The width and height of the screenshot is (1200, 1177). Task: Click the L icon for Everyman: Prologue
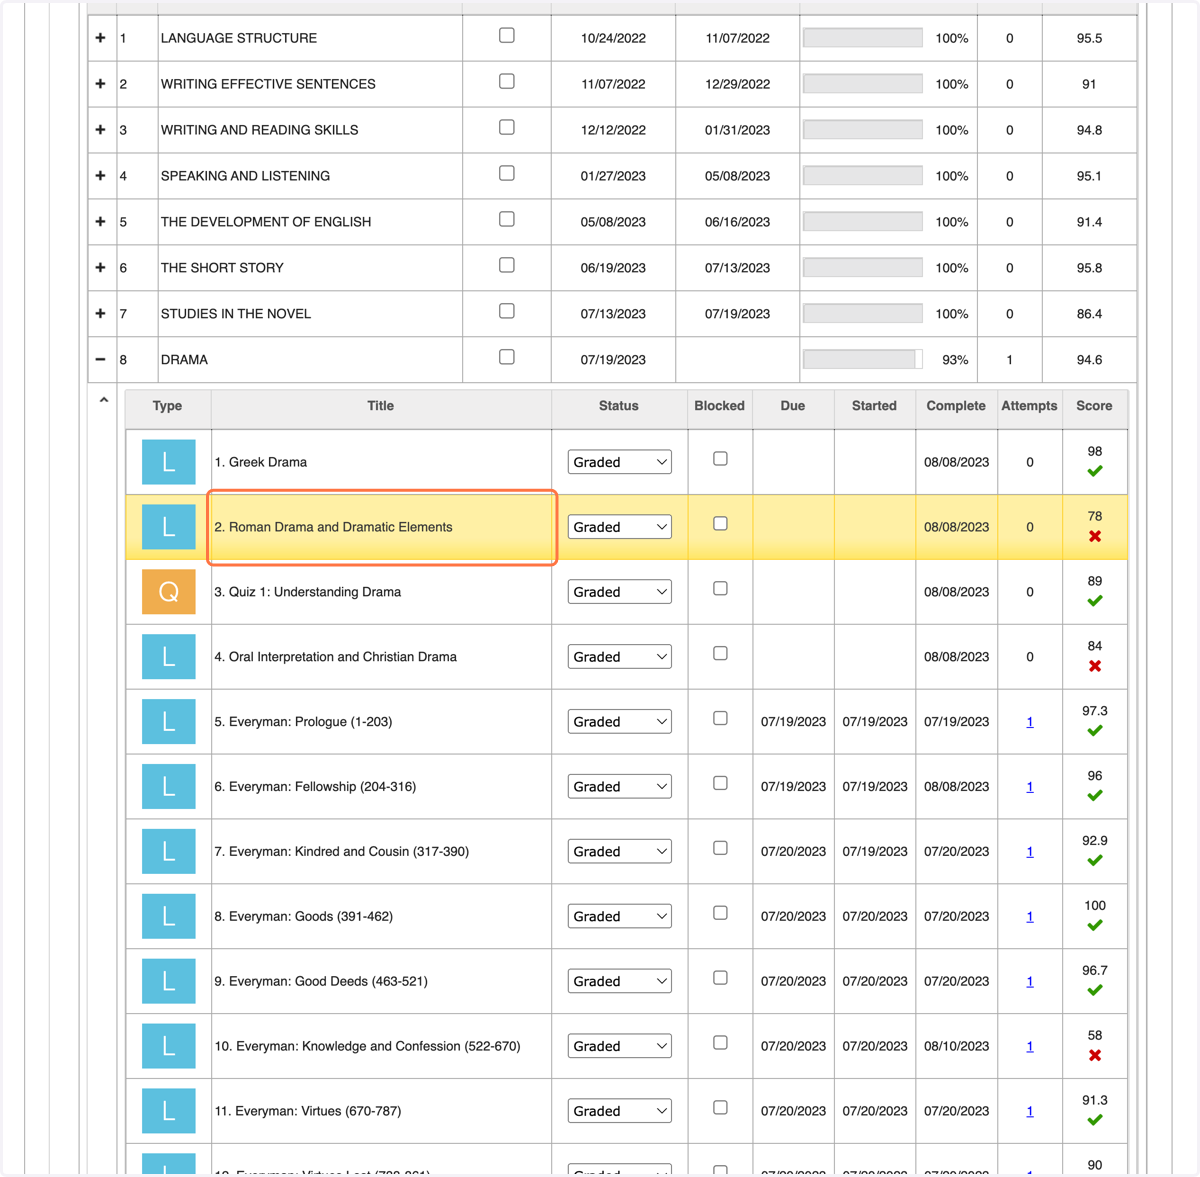pyautogui.click(x=168, y=722)
